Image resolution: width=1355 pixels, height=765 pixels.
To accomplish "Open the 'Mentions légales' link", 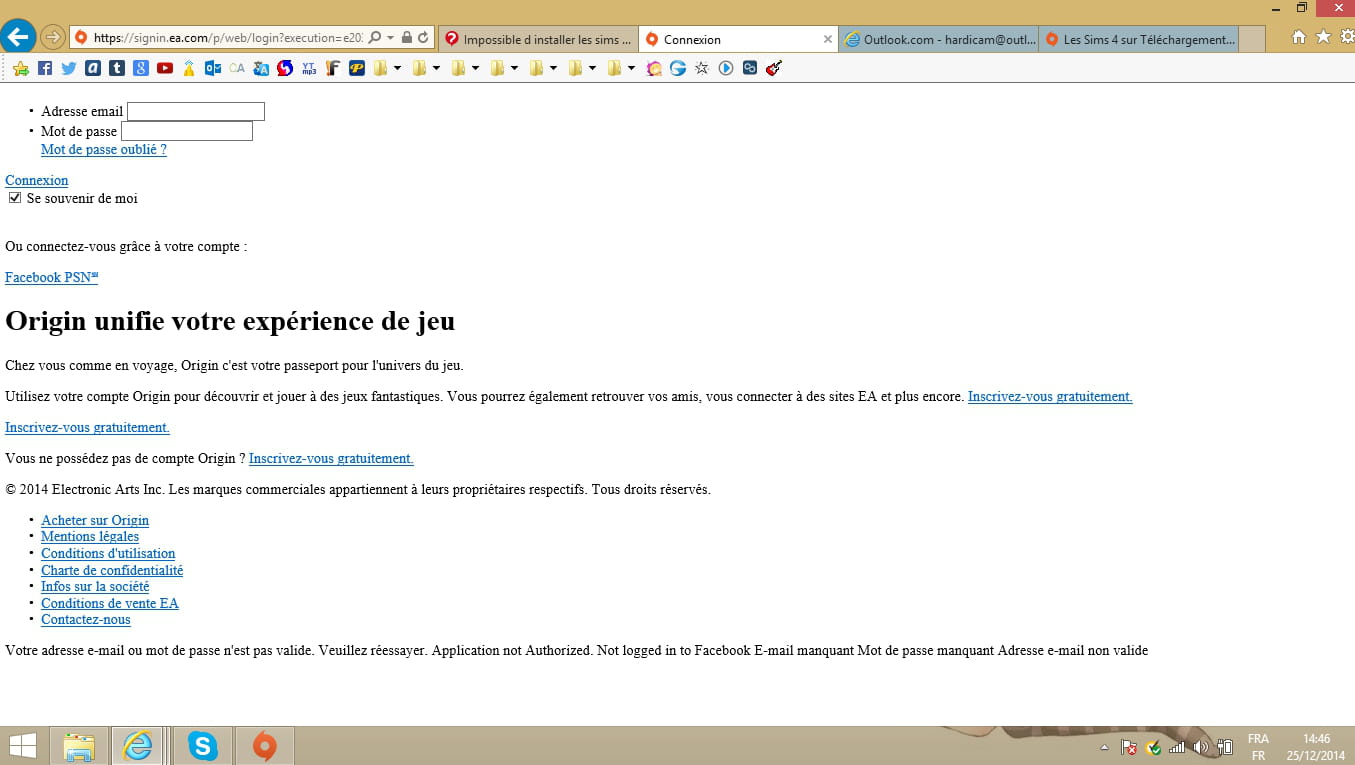I will click(90, 536).
